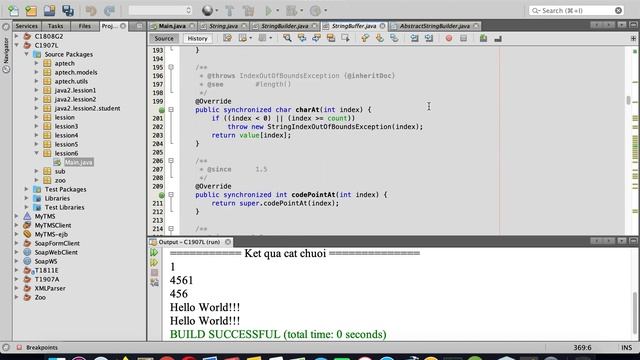Screen dimensions: 640x360
Task: Click the History view button
Action: tap(198, 38)
